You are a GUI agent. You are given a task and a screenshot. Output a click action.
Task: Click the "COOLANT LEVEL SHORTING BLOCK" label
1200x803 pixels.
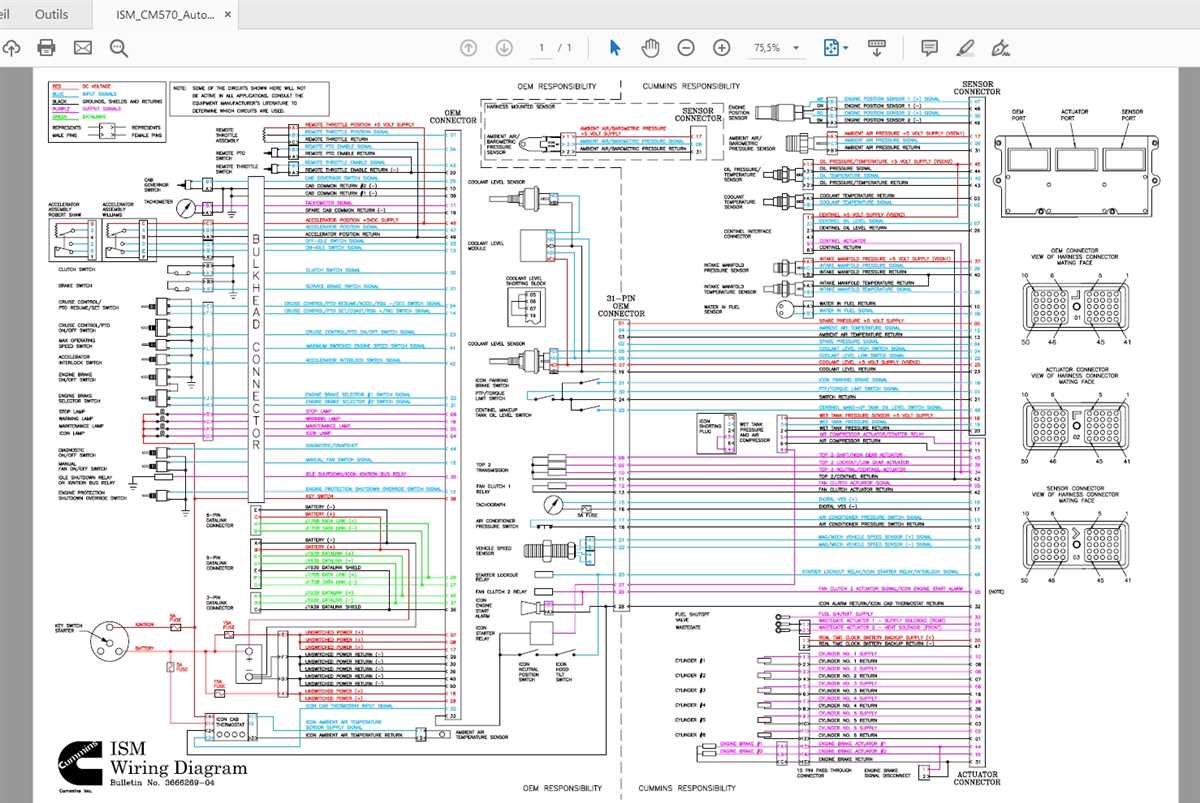524,279
